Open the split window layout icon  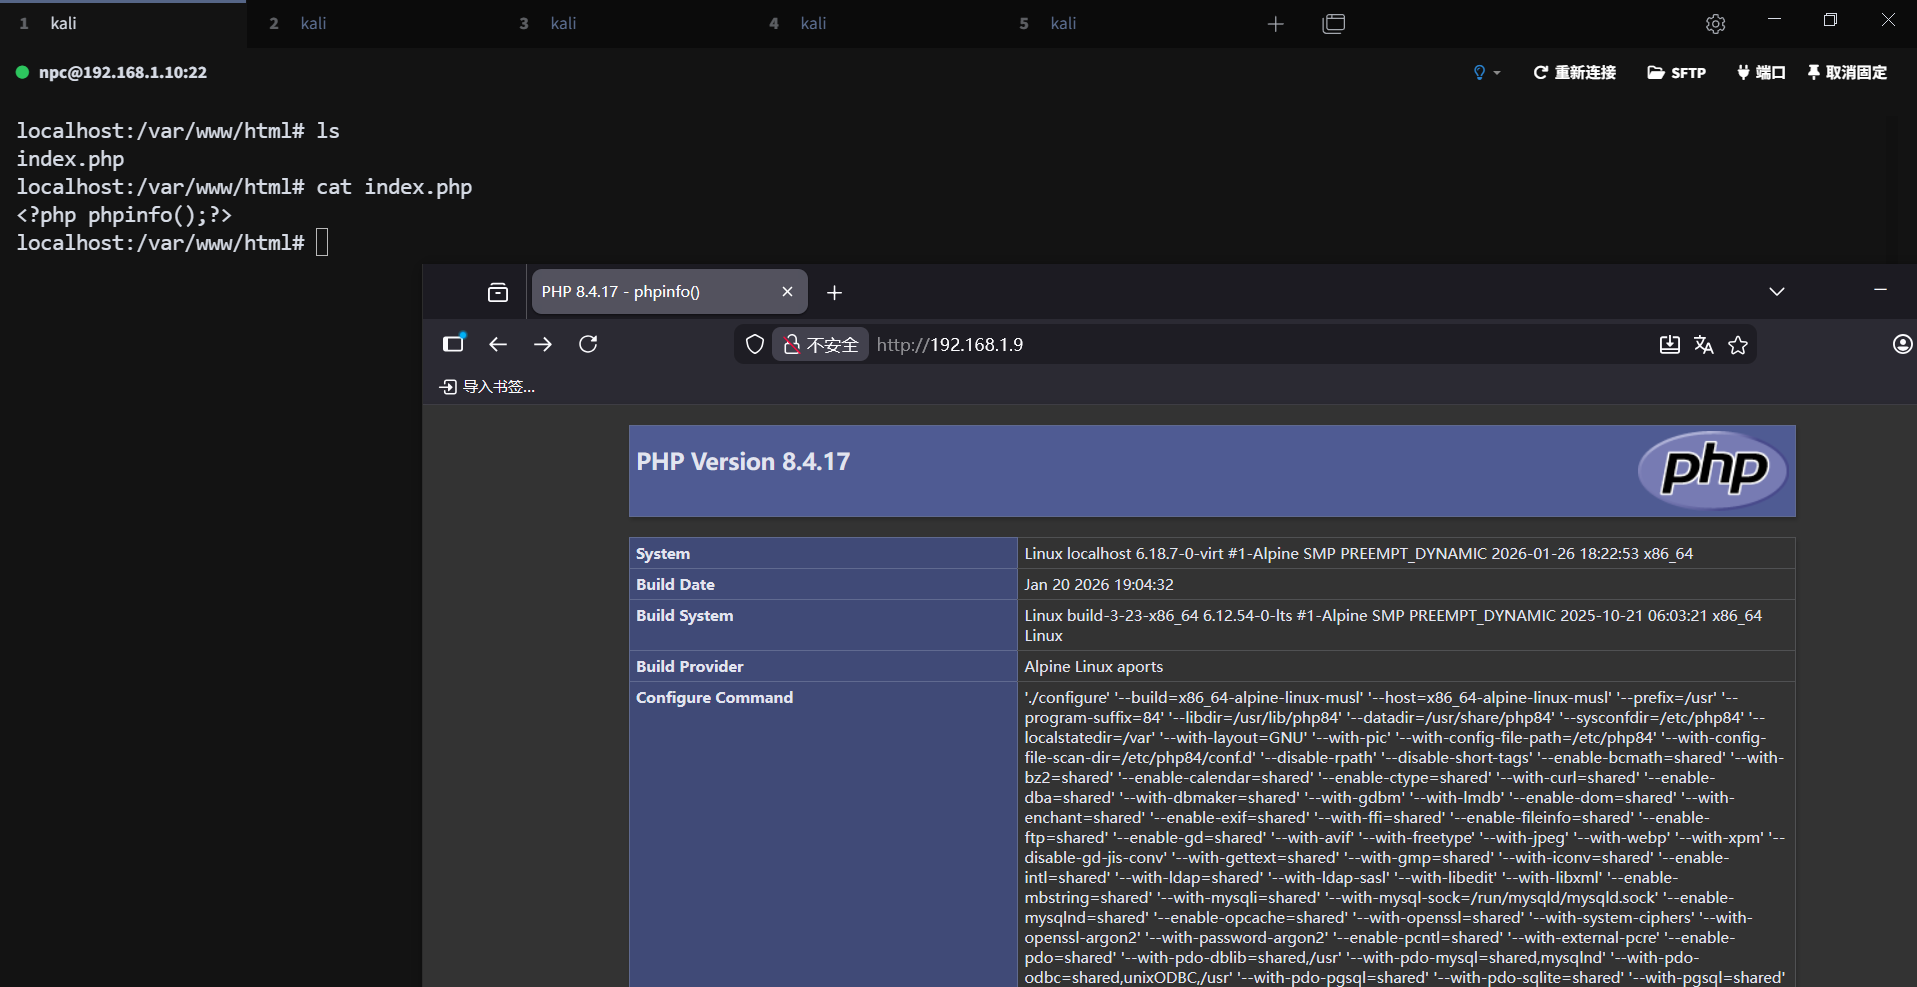click(x=1333, y=24)
